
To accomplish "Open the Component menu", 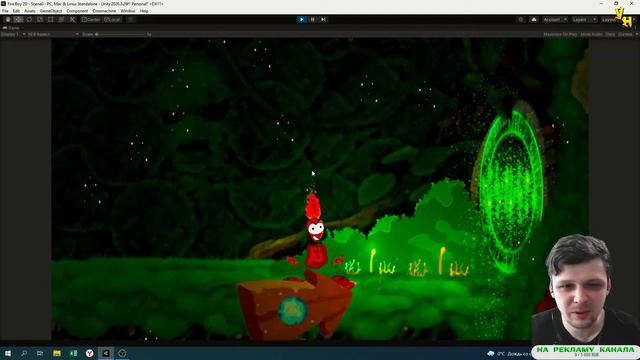I will (77, 11).
